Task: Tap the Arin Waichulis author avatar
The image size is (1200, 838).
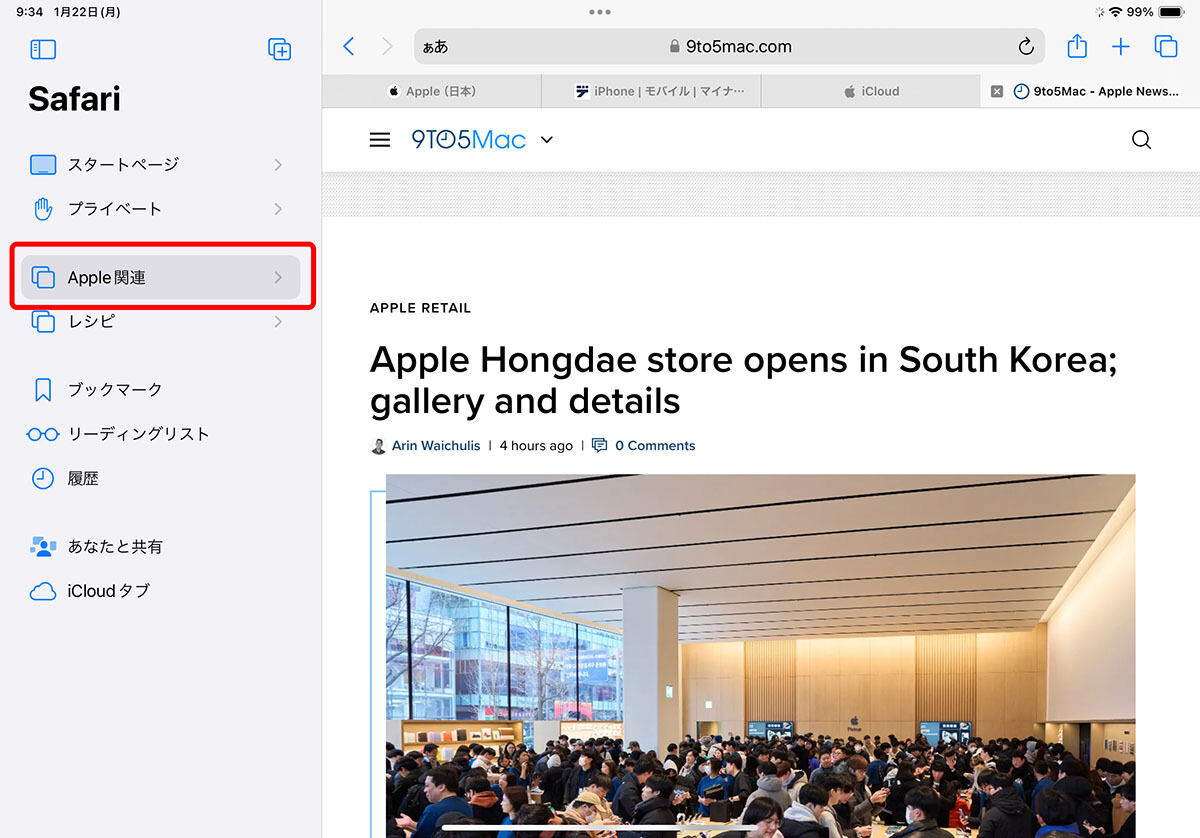Action: pos(378,446)
